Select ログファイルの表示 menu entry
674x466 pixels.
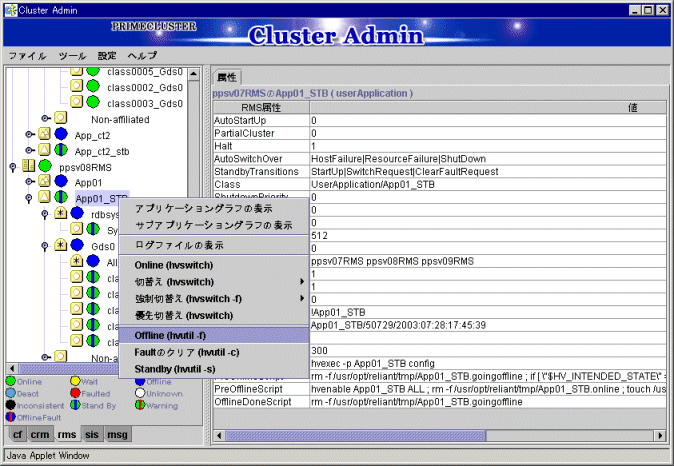point(214,245)
